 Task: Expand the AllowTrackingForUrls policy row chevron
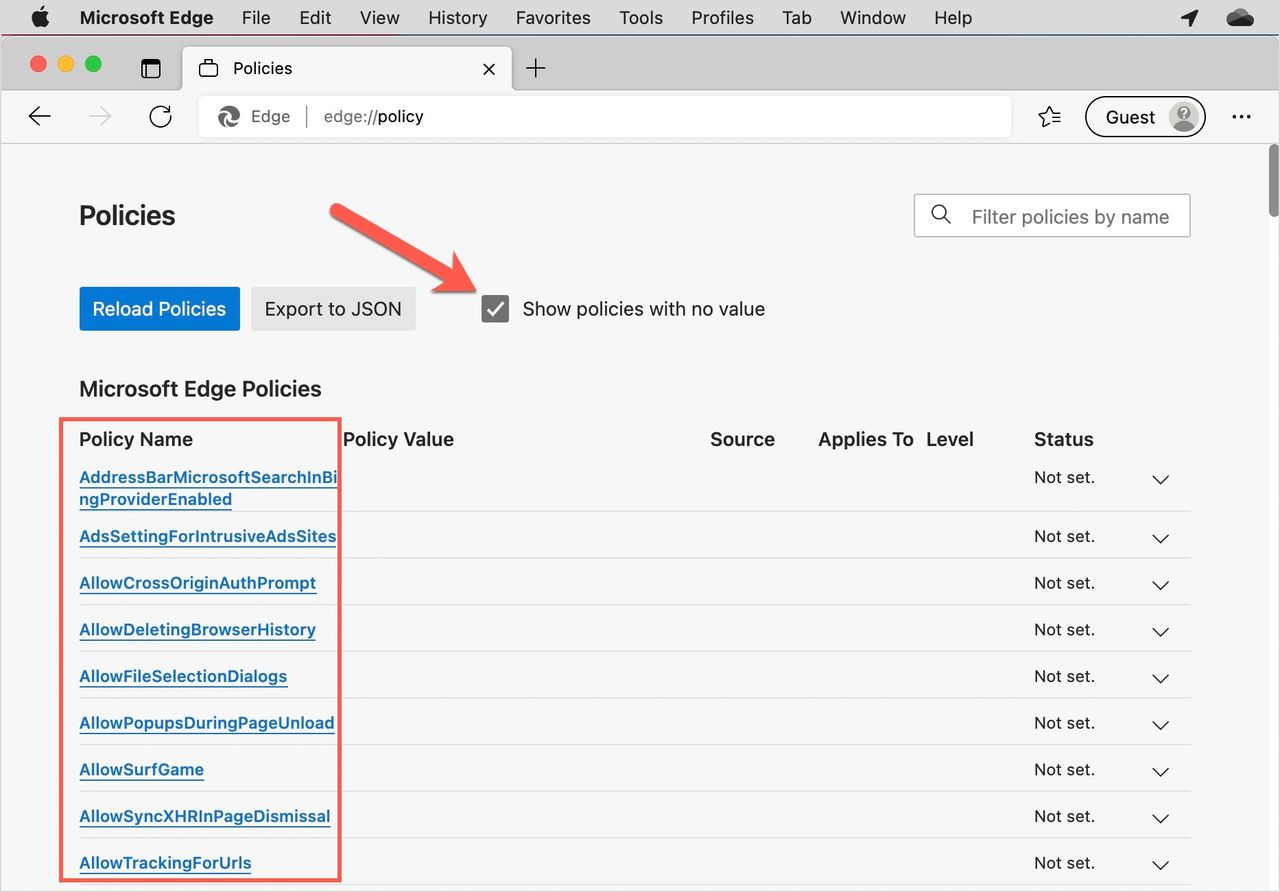click(x=1160, y=865)
